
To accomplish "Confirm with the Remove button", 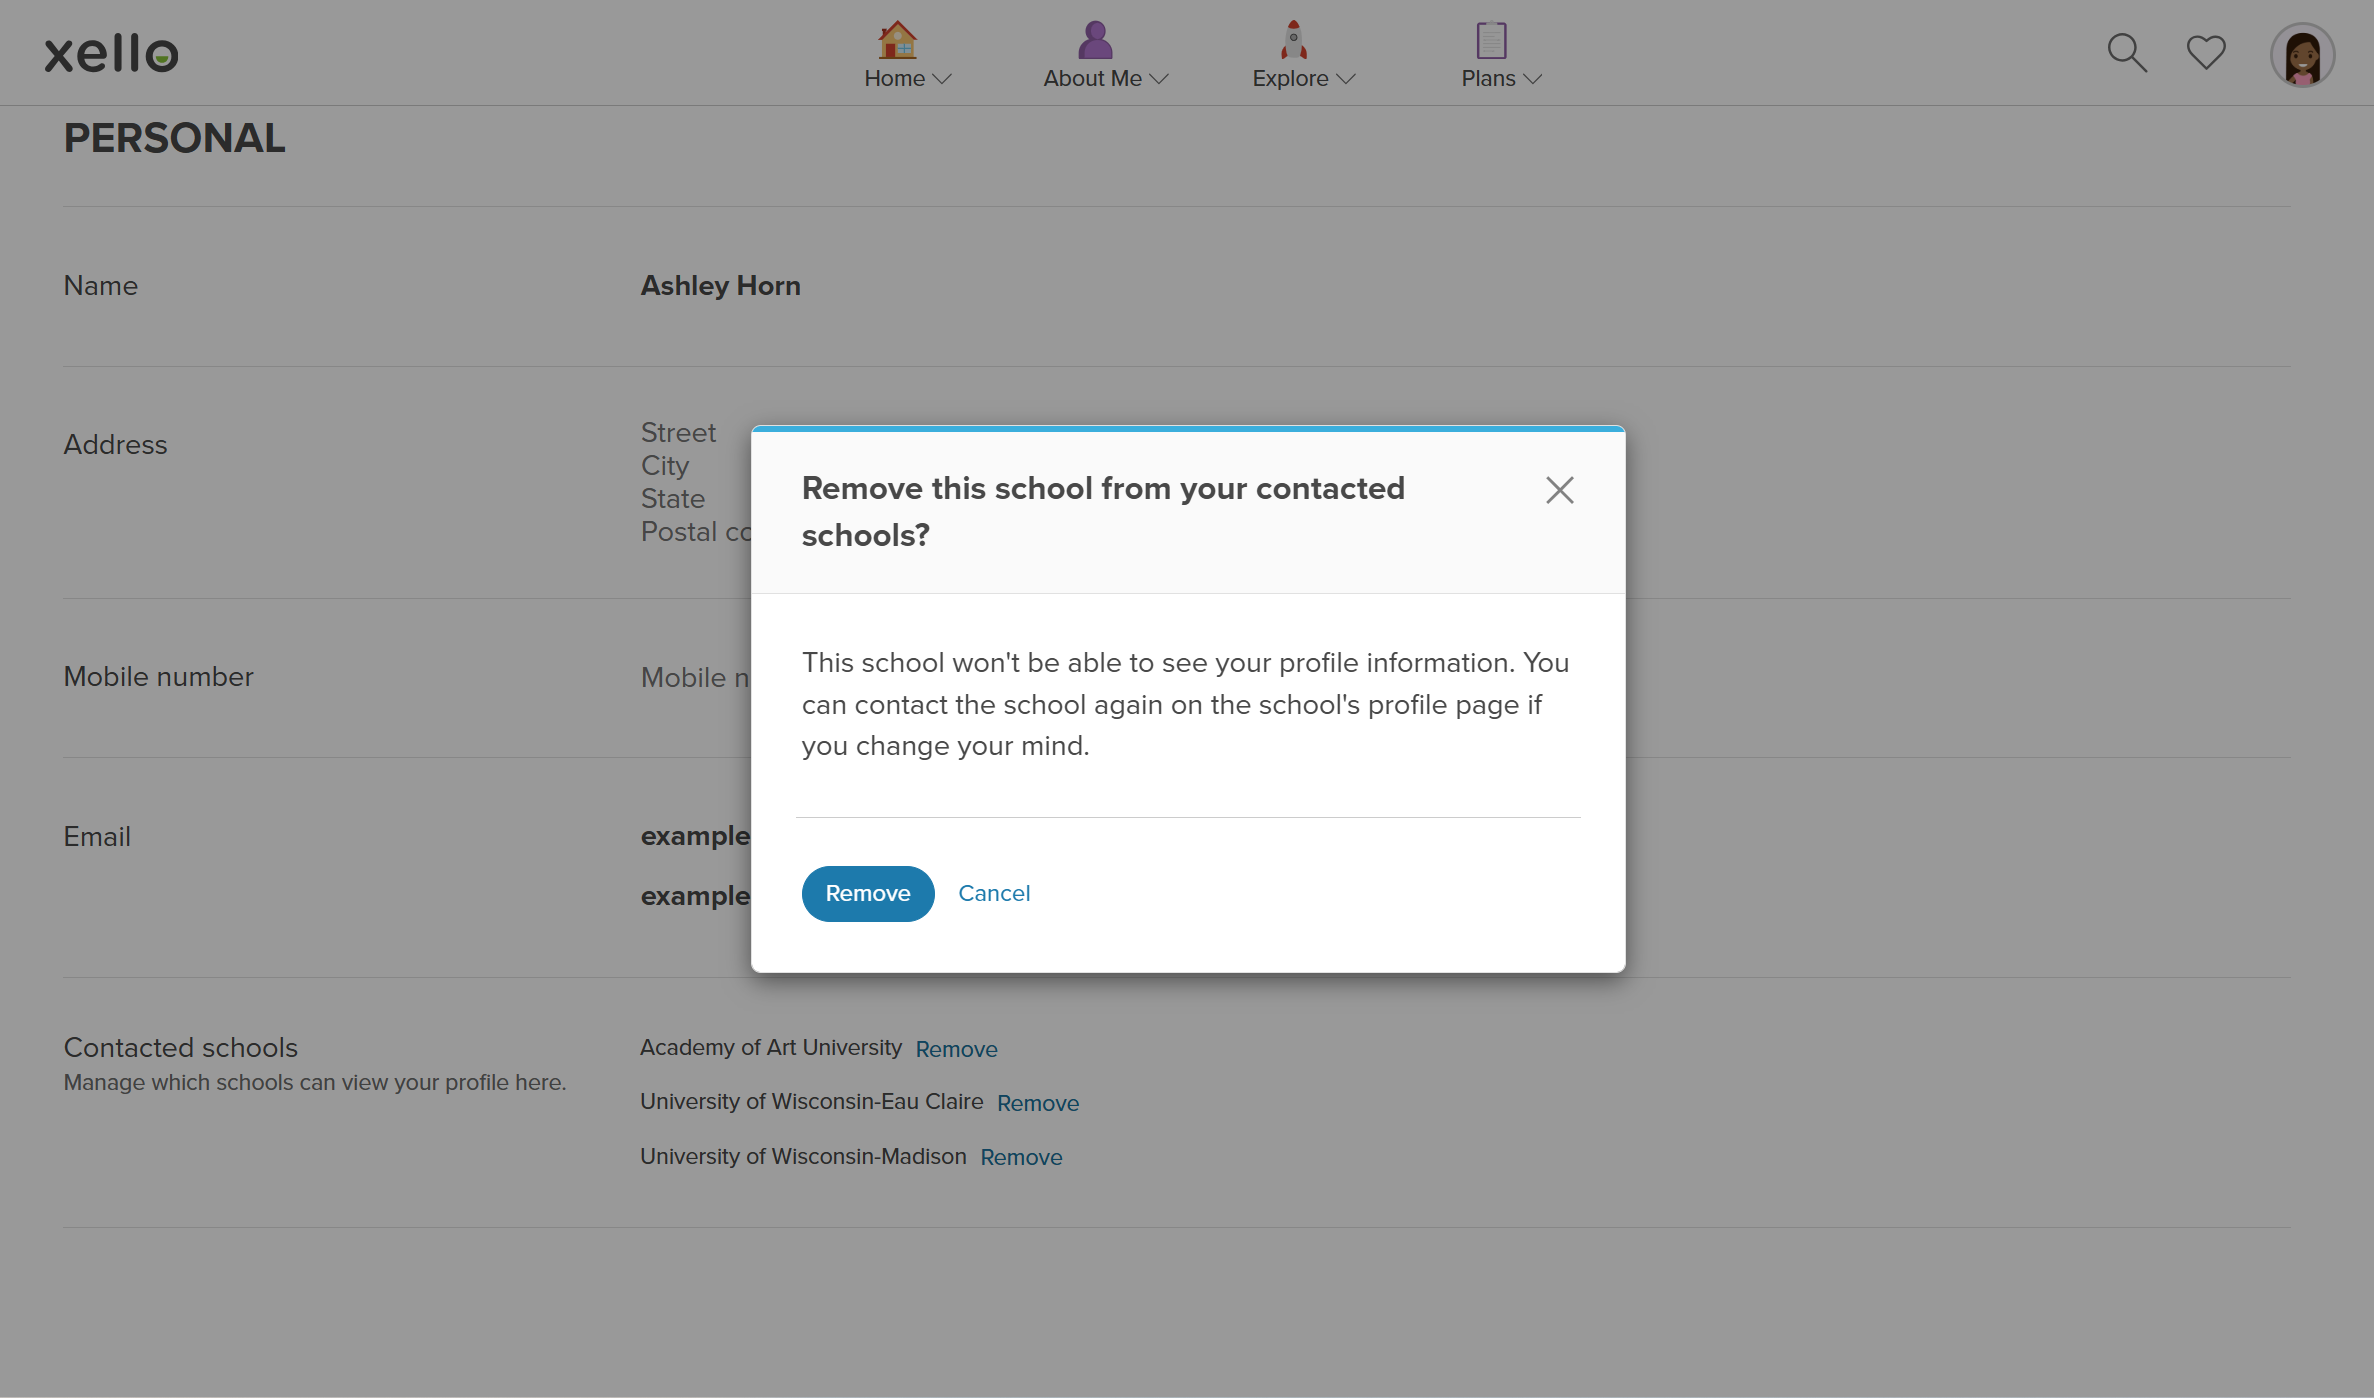I will [867, 893].
